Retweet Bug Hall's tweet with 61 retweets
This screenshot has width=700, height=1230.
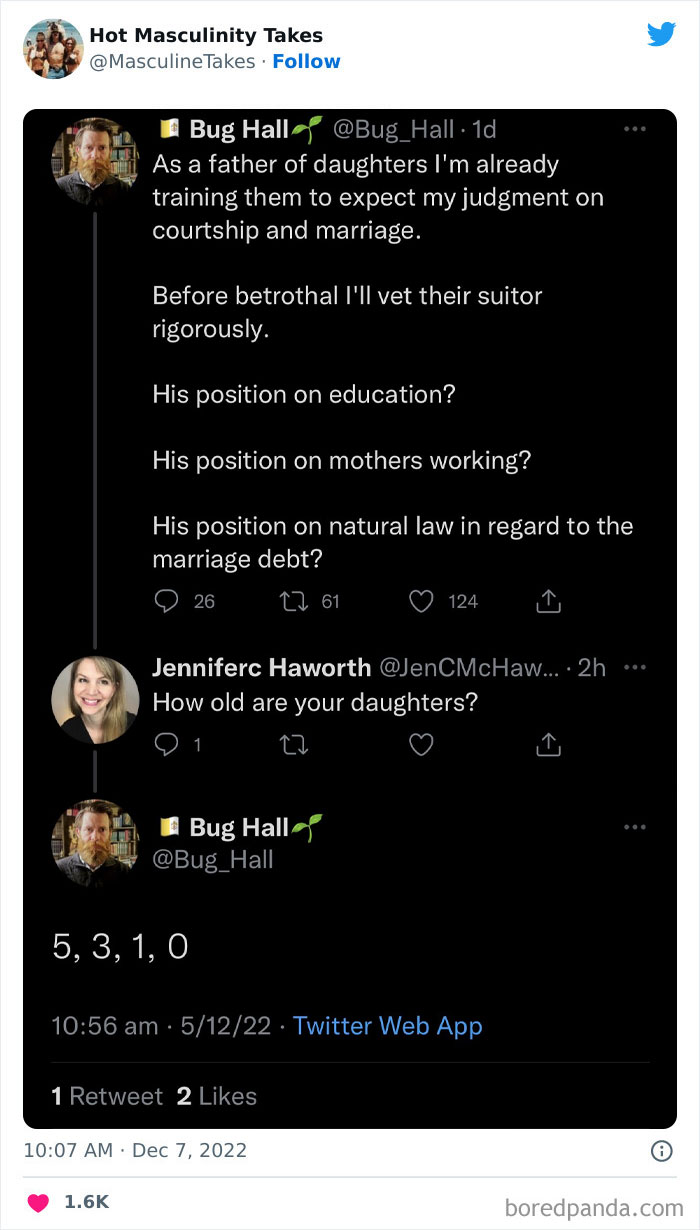click(x=295, y=601)
